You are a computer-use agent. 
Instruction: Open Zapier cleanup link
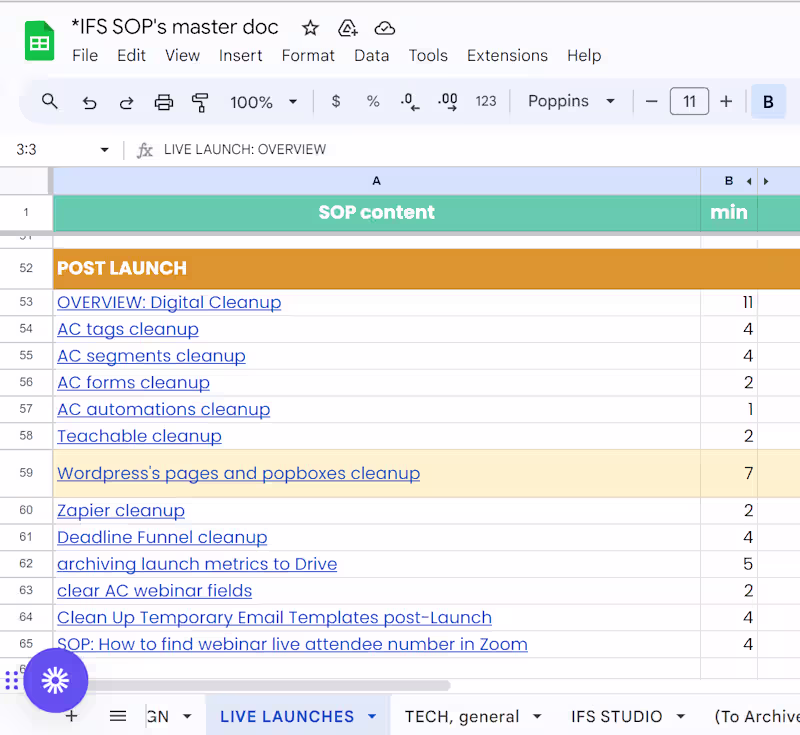(121, 511)
